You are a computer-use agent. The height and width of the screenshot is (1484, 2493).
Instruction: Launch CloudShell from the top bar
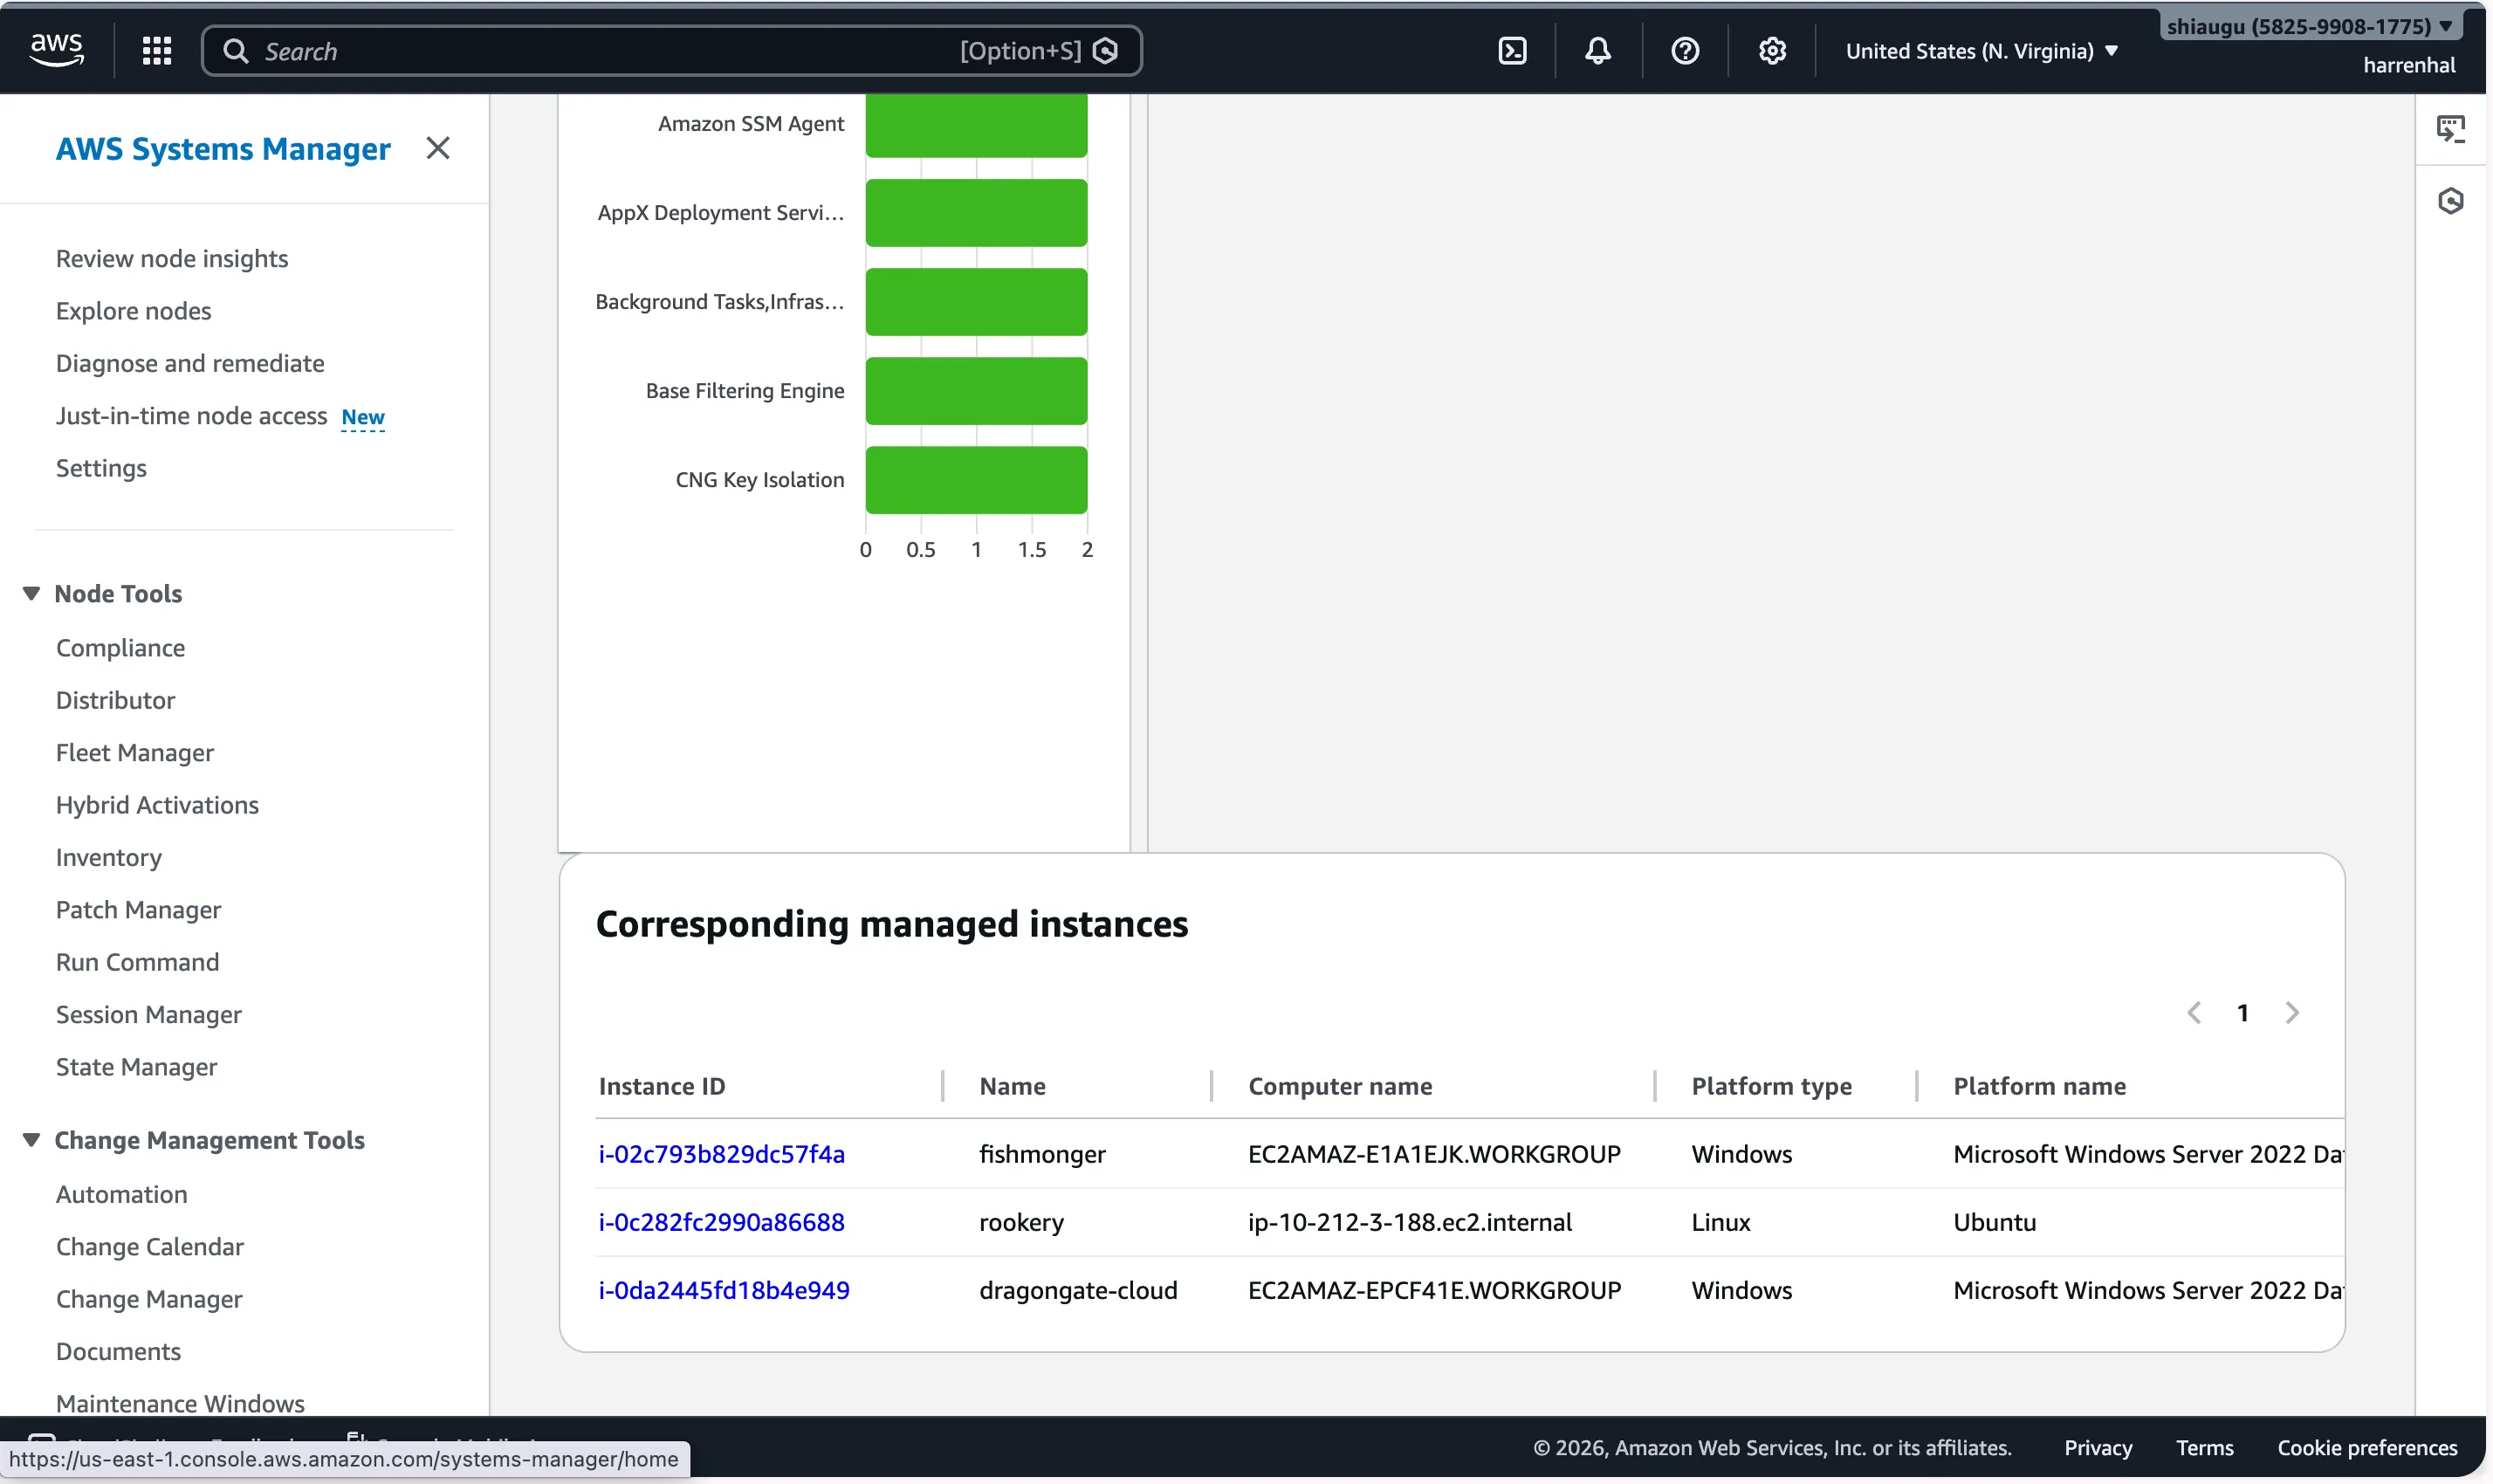1512,51
